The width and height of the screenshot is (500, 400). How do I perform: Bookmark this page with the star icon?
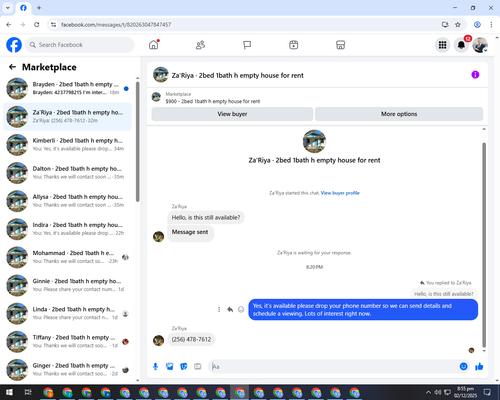click(x=458, y=25)
